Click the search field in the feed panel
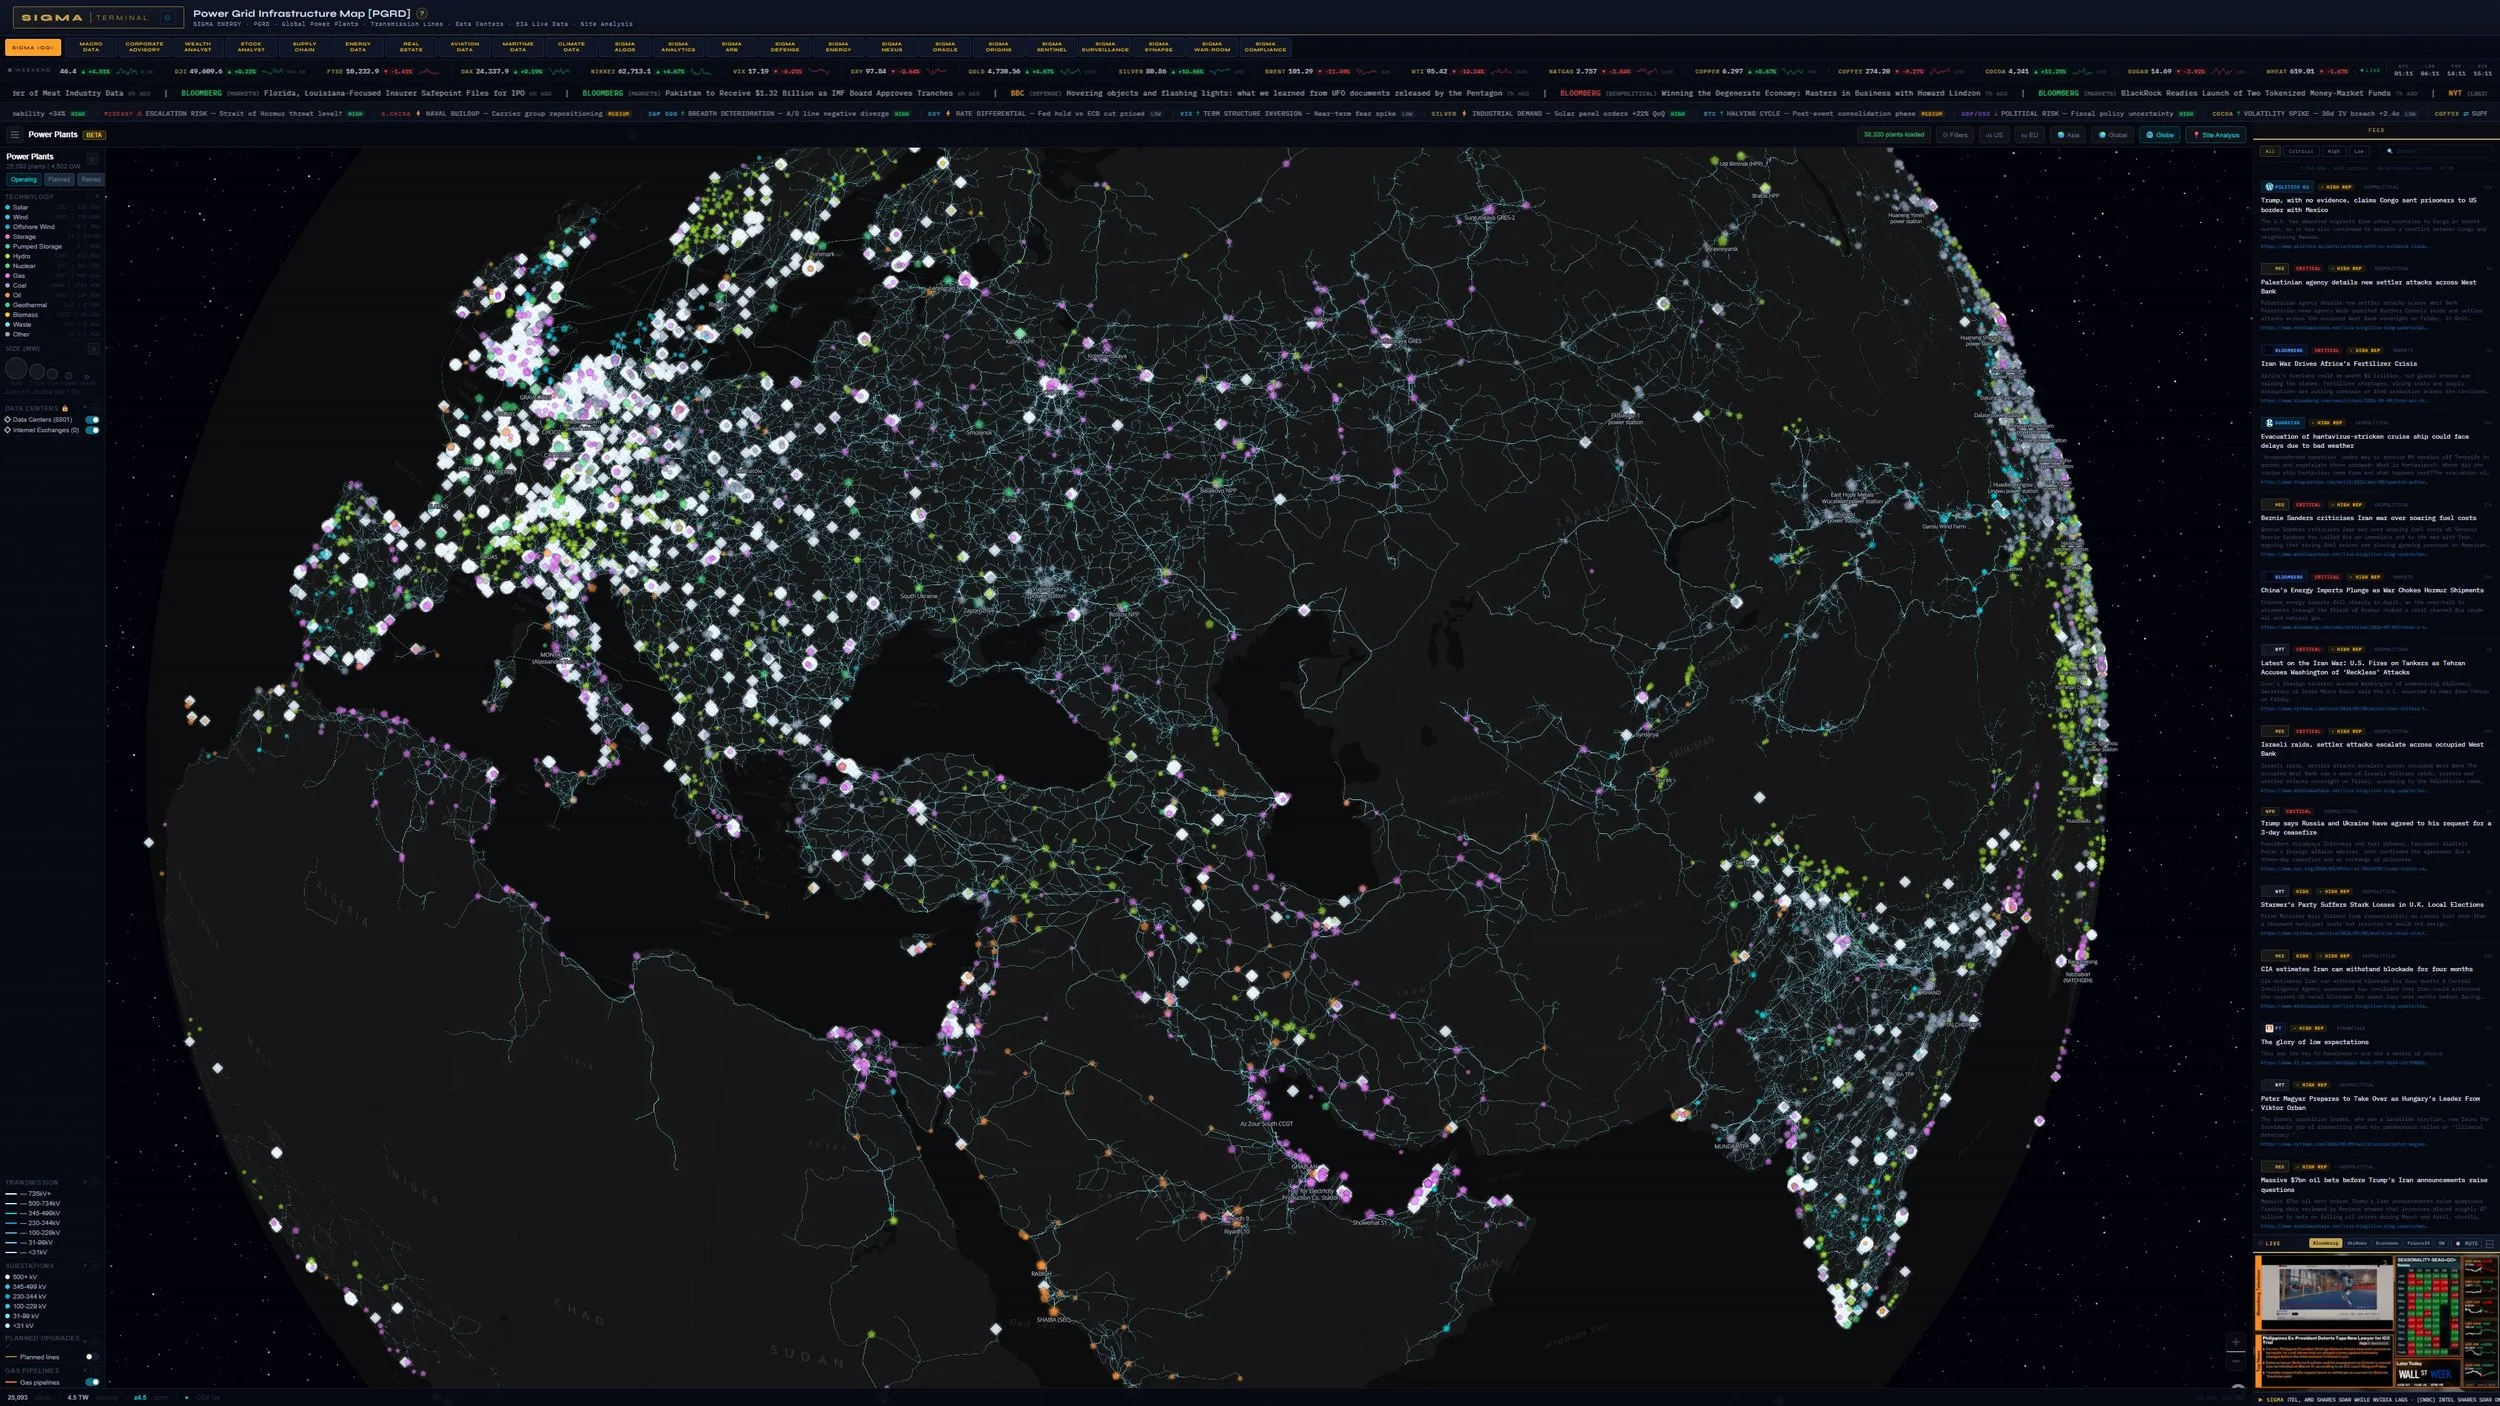Image resolution: width=2500 pixels, height=1406 pixels. [x=2436, y=151]
